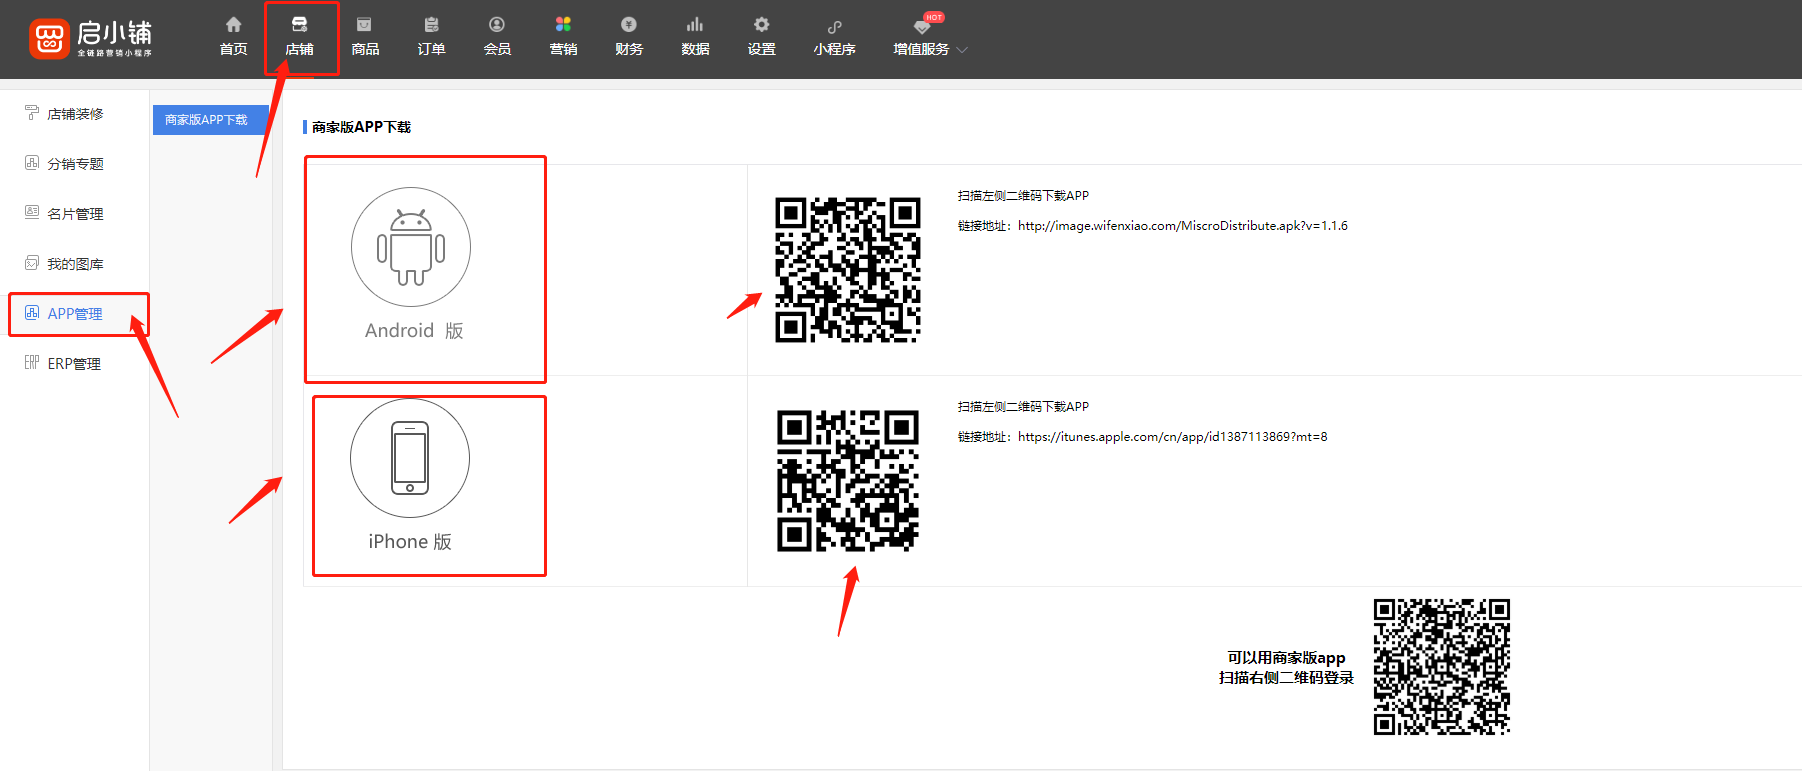Select the 店铺 shop icon
This screenshot has width=1802, height=771.
[299, 25]
